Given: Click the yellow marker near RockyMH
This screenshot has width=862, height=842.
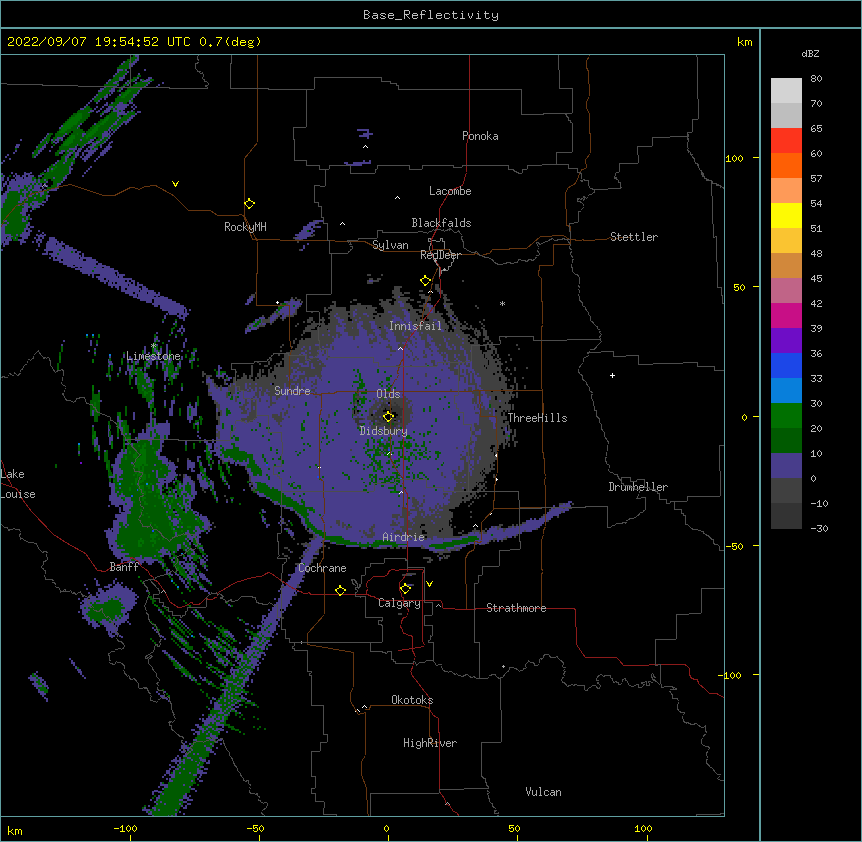Looking at the screenshot, I should [x=250, y=204].
